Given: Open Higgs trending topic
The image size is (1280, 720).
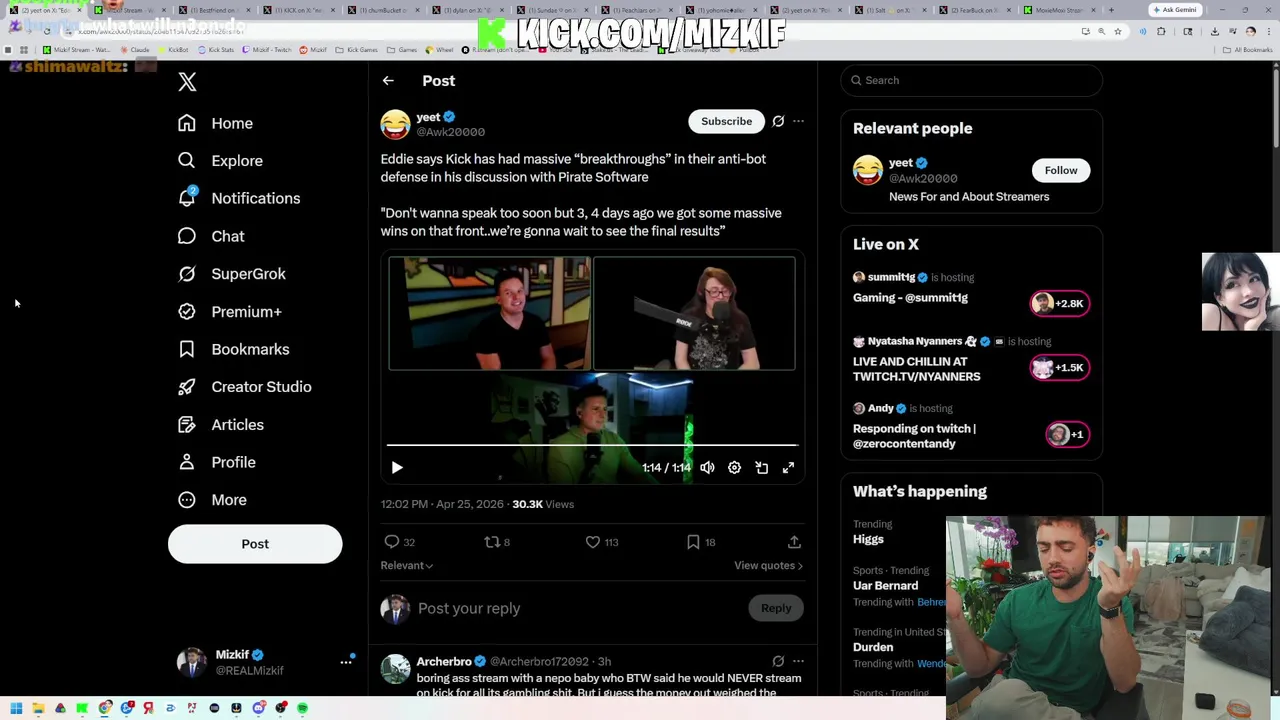Looking at the screenshot, I should [x=868, y=539].
